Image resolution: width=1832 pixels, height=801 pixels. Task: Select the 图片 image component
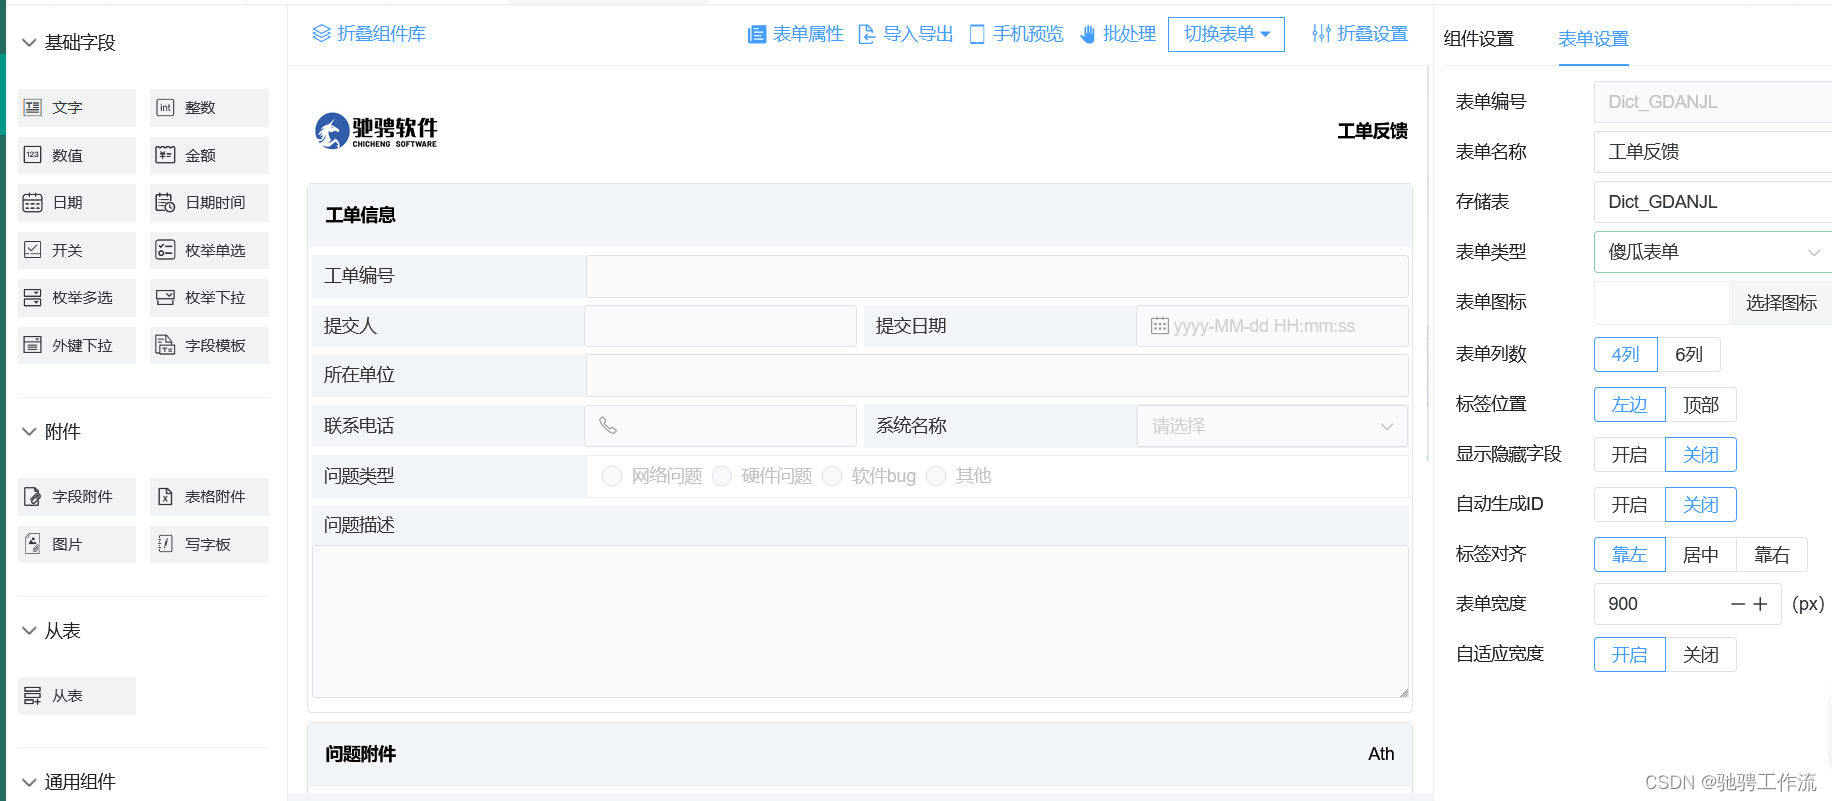pos(77,545)
